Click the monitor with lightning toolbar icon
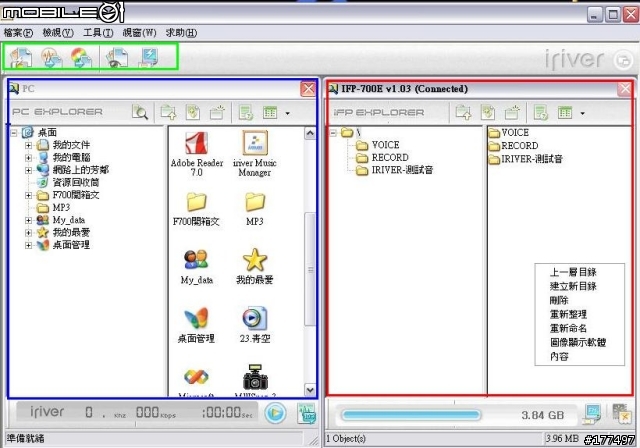Image resolution: width=640 pixels, height=448 pixels. click(148, 57)
